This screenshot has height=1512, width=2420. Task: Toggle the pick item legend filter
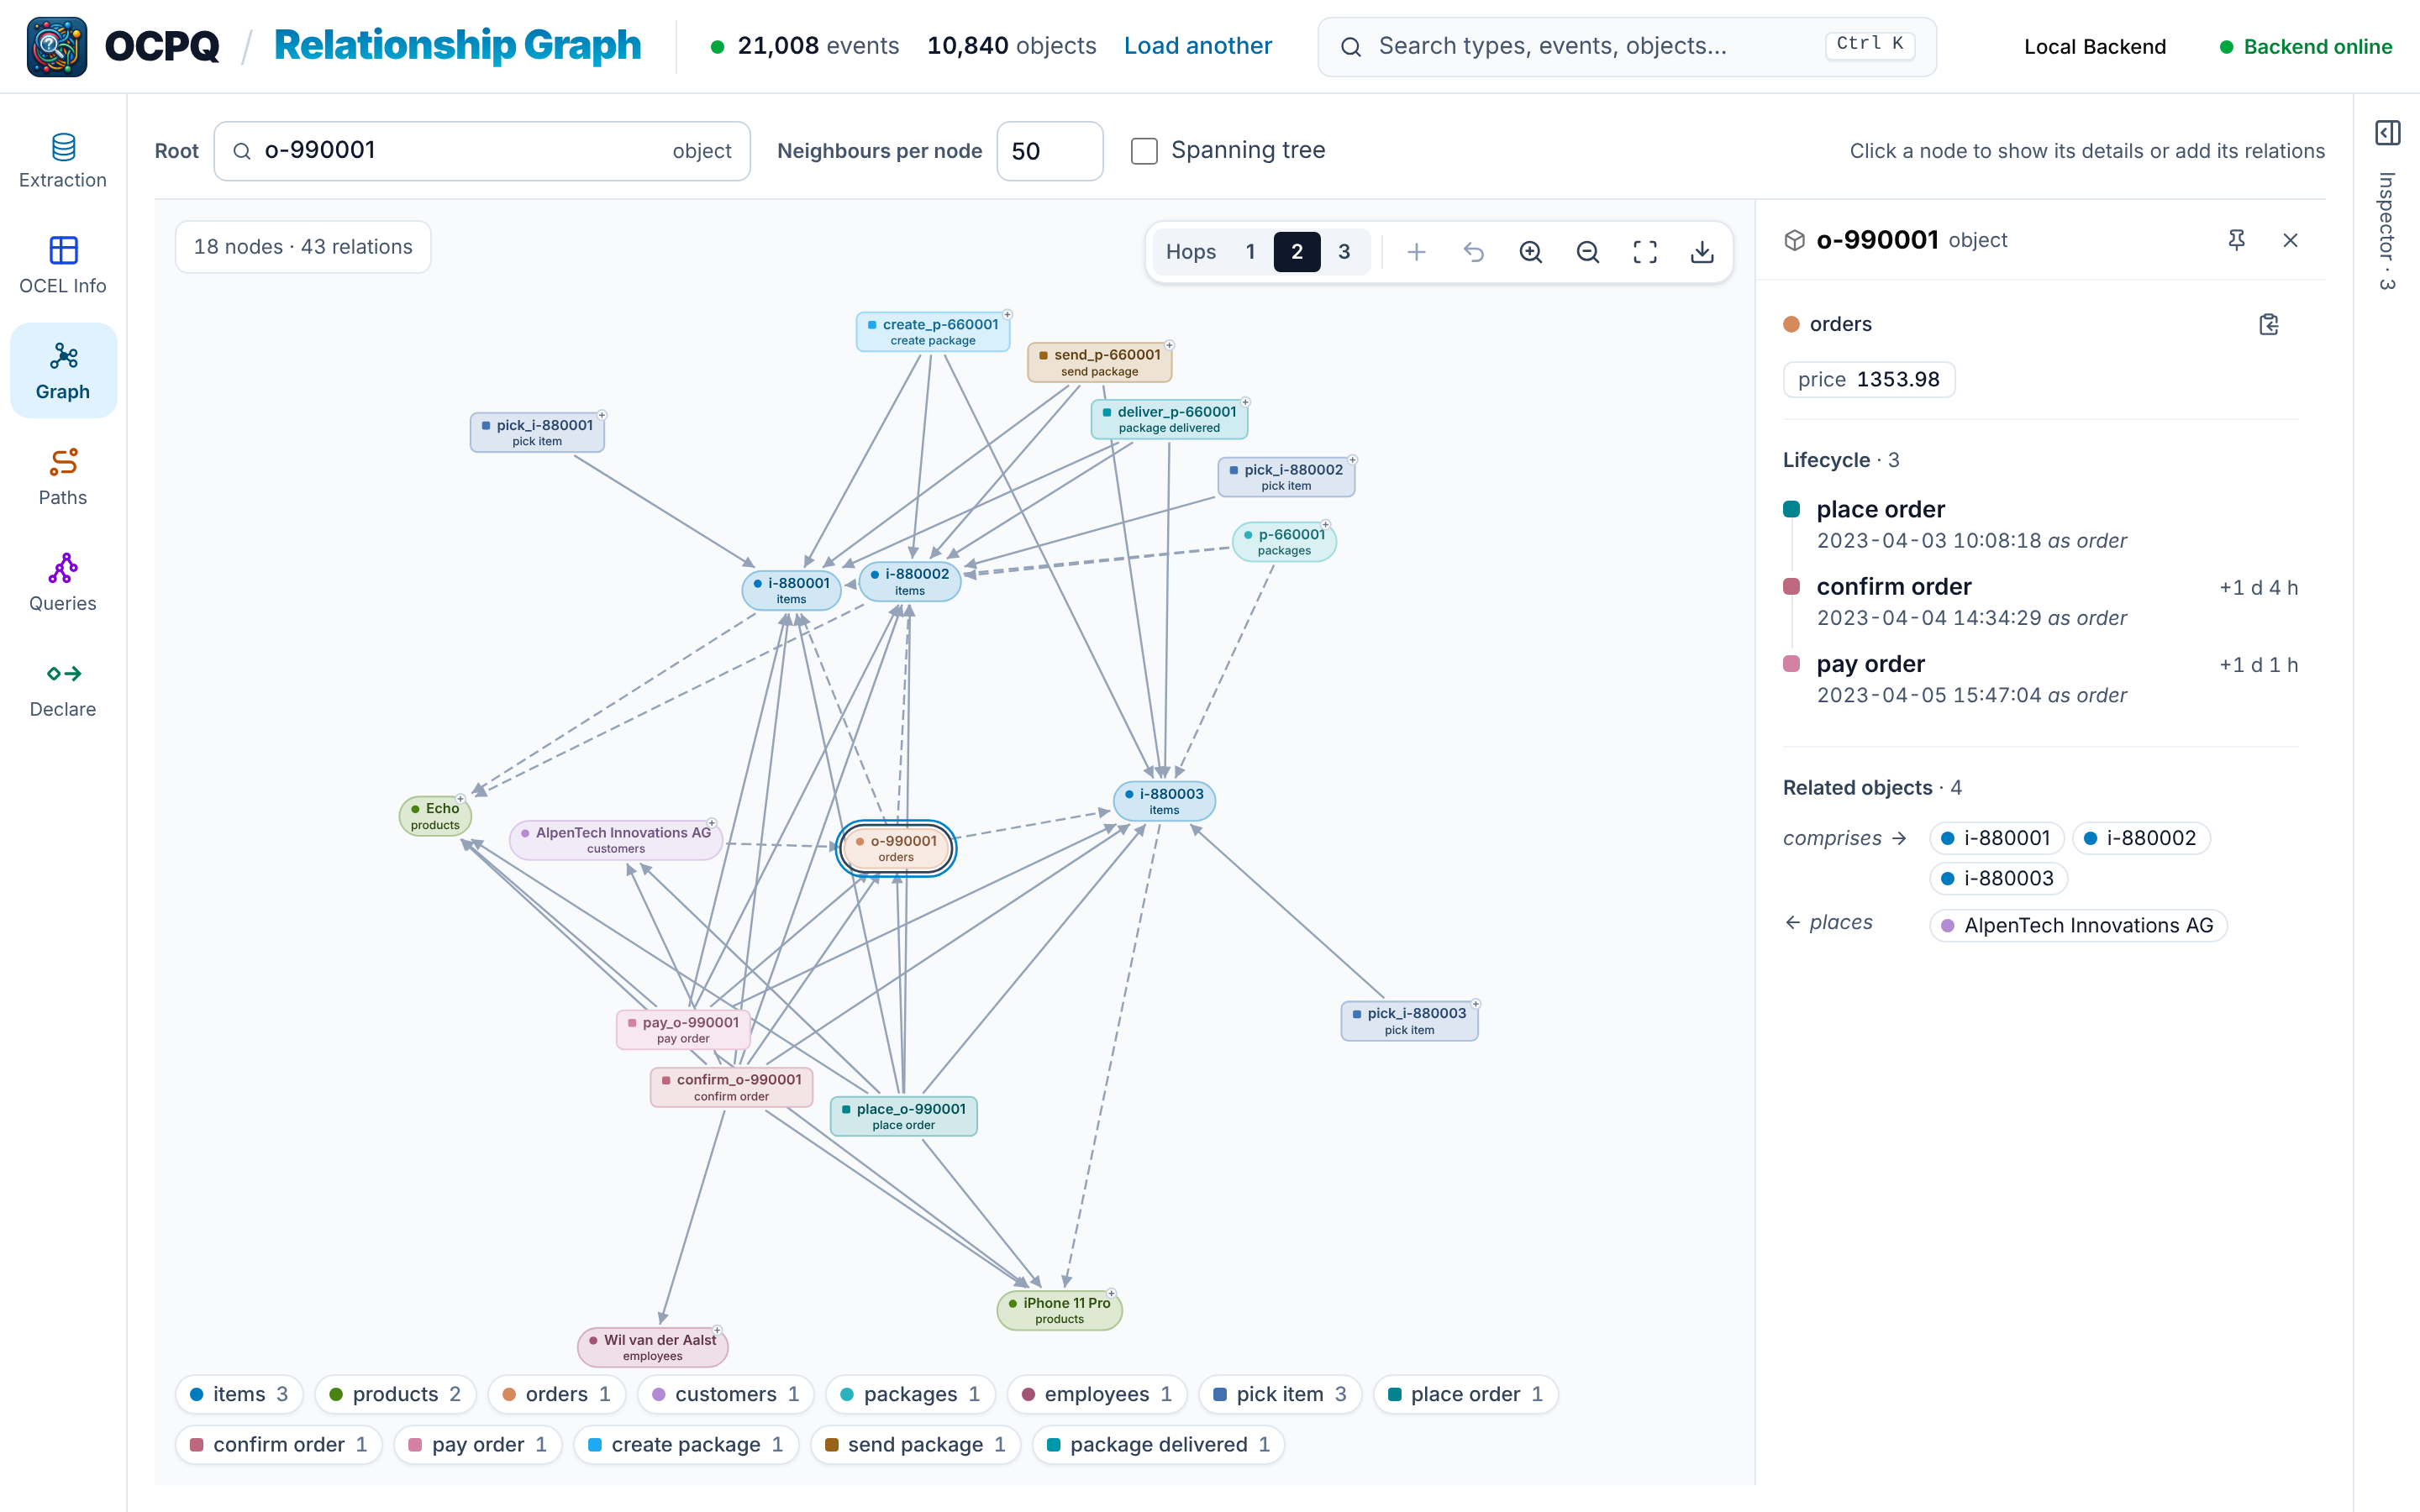pyautogui.click(x=1280, y=1394)
